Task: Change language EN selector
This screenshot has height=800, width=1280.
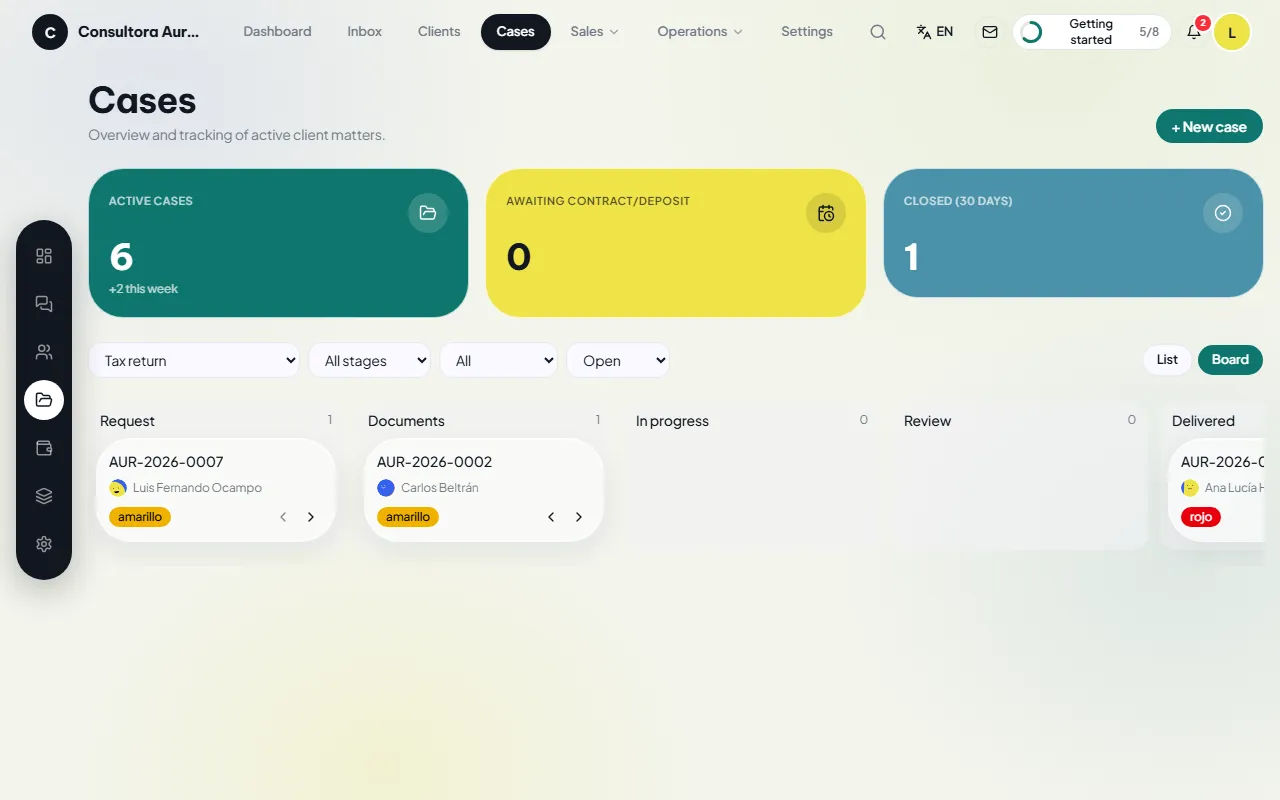Action: (x=935, y=32)
